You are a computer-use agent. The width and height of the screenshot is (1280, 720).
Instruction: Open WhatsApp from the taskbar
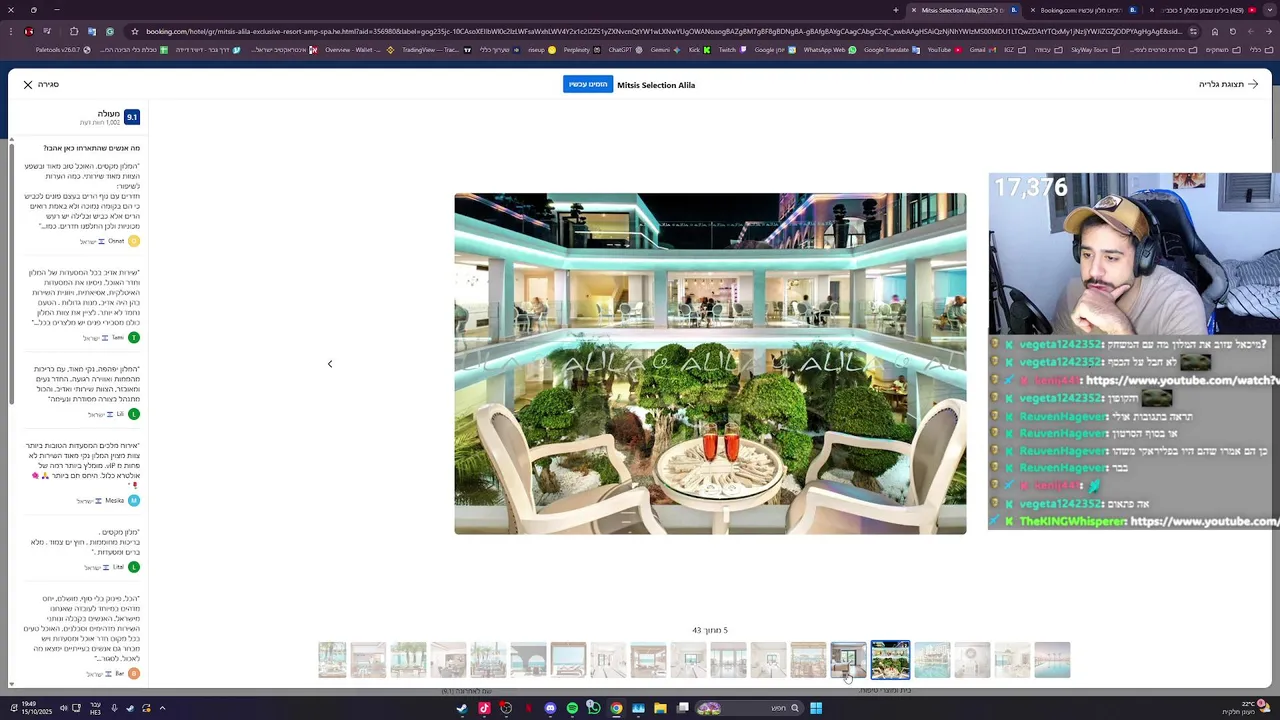(594, 708)
